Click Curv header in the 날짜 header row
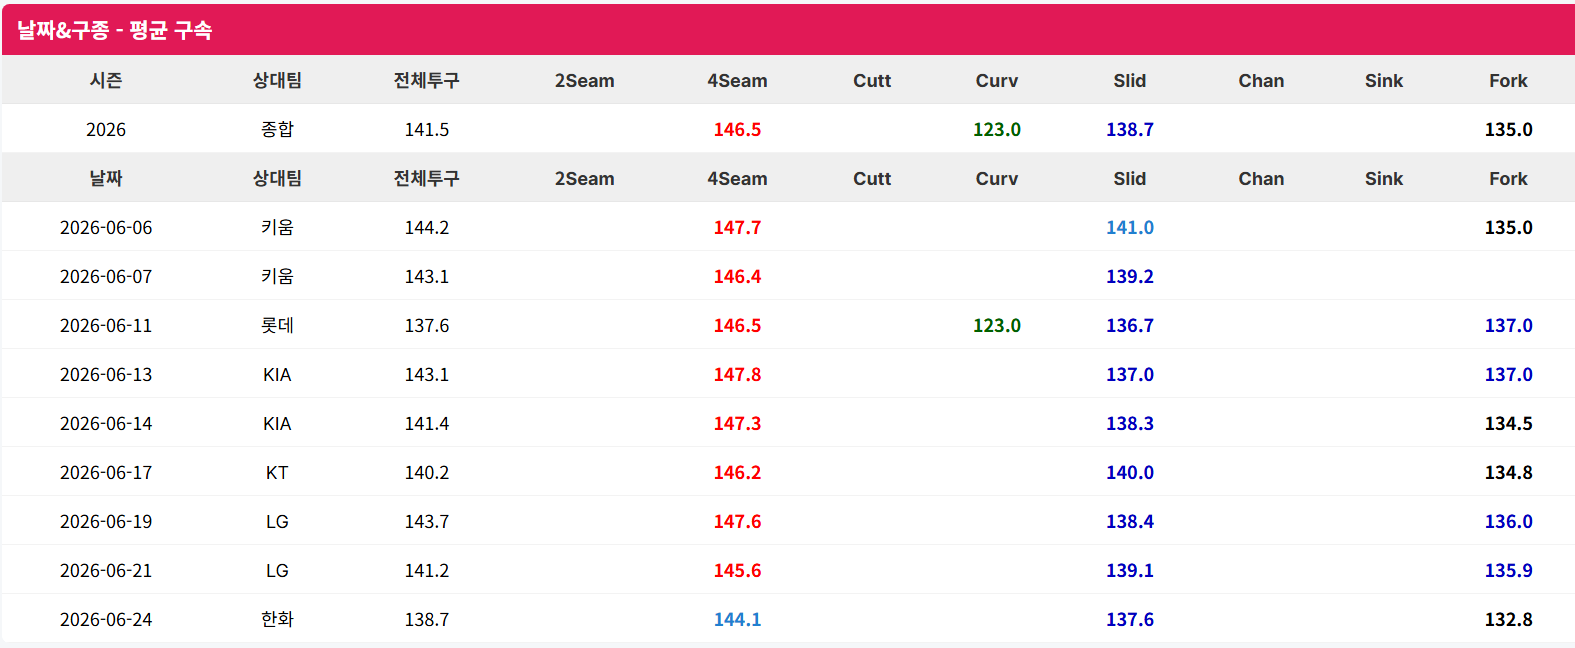Screen dimensions: 1575x648 [x=997, y=179]
